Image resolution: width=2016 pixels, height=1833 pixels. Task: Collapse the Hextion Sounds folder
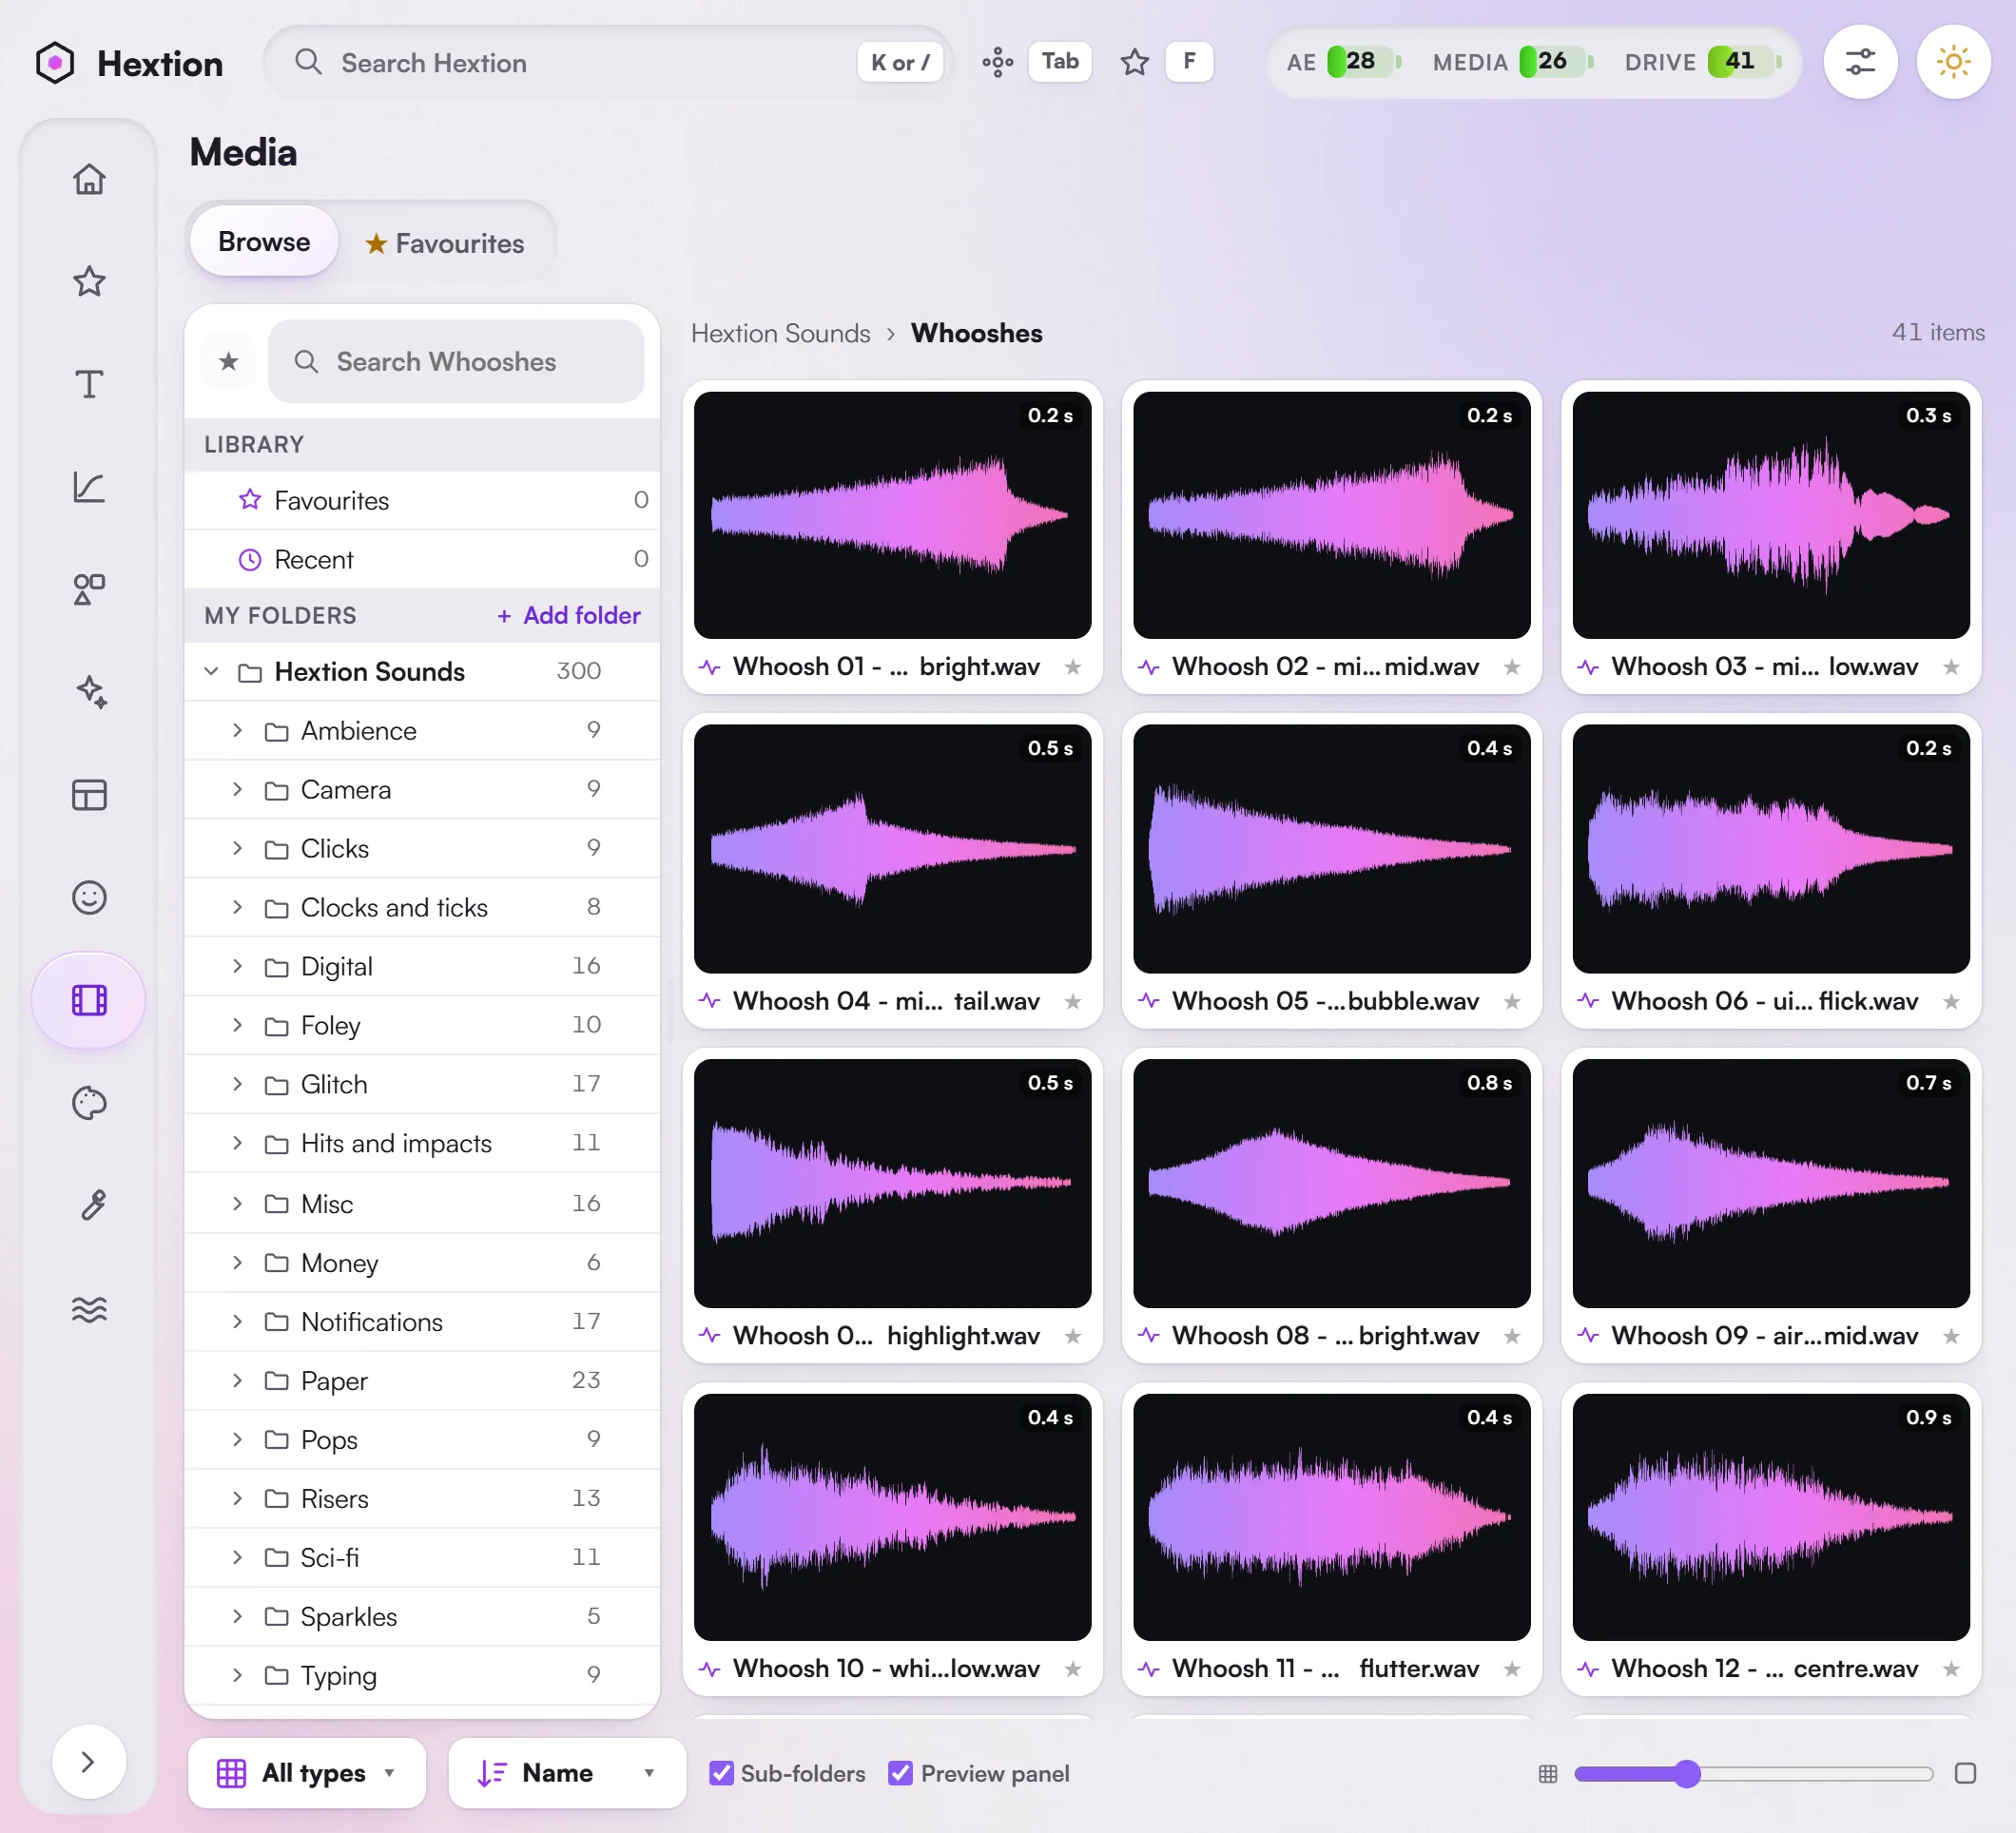(x=211, y=671)
